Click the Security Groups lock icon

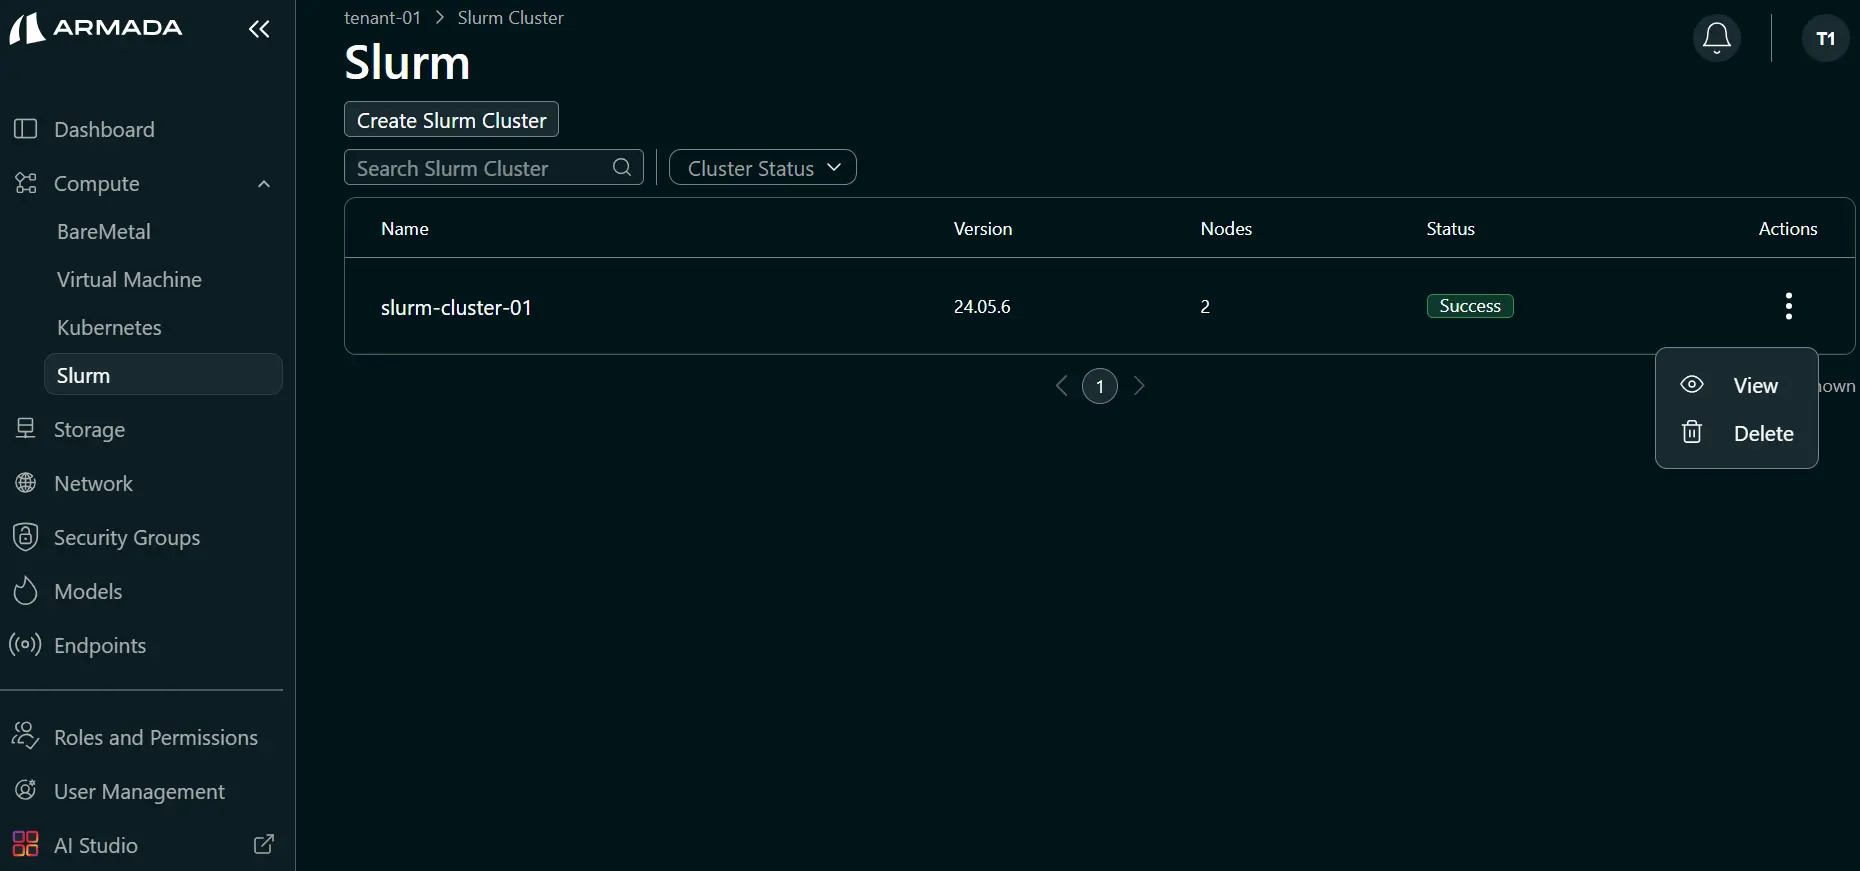26,537
